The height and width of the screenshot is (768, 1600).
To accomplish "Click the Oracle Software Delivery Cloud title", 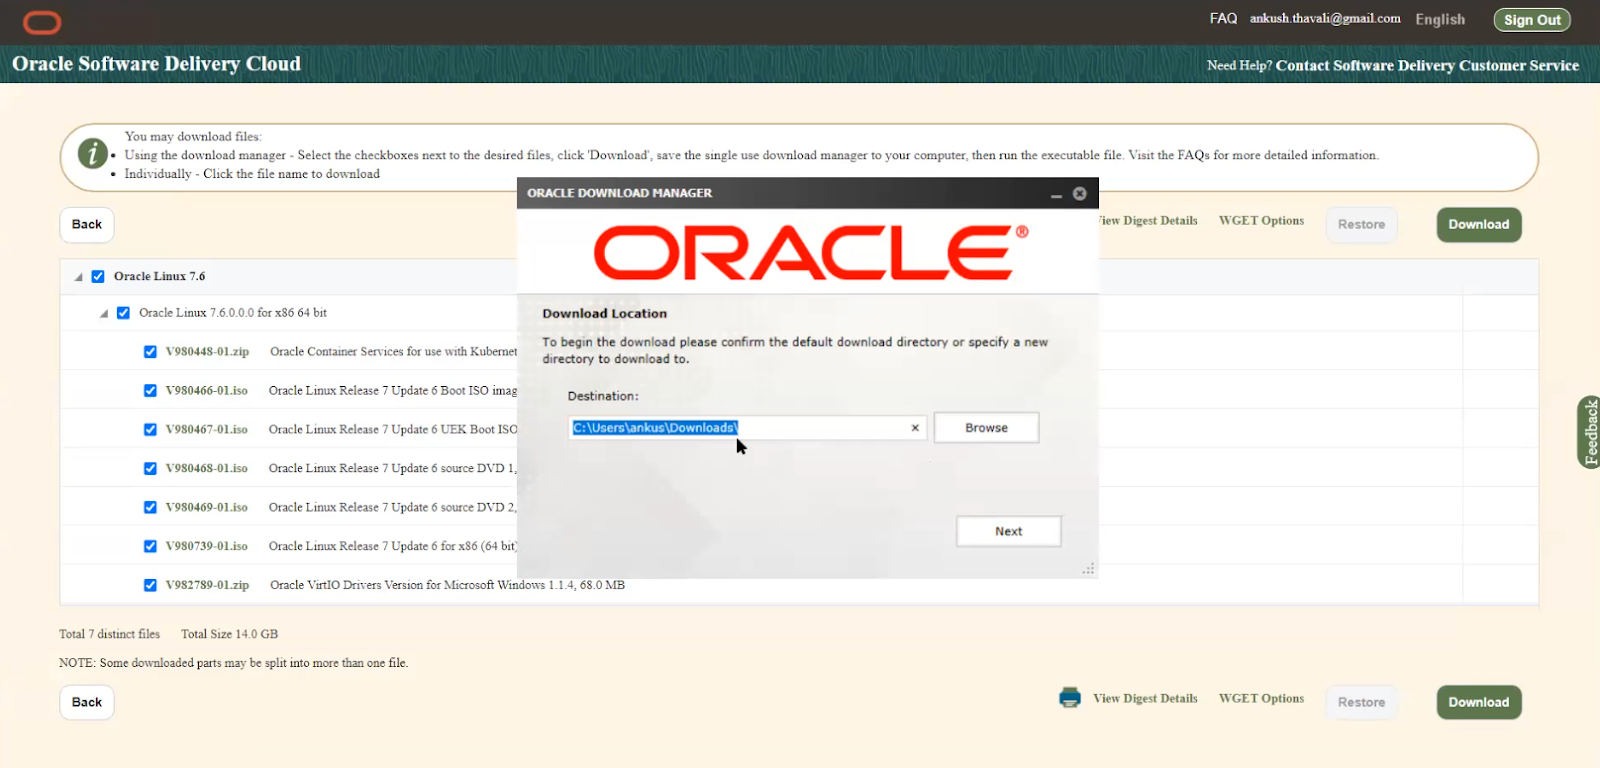I will (x=156, y=64).
